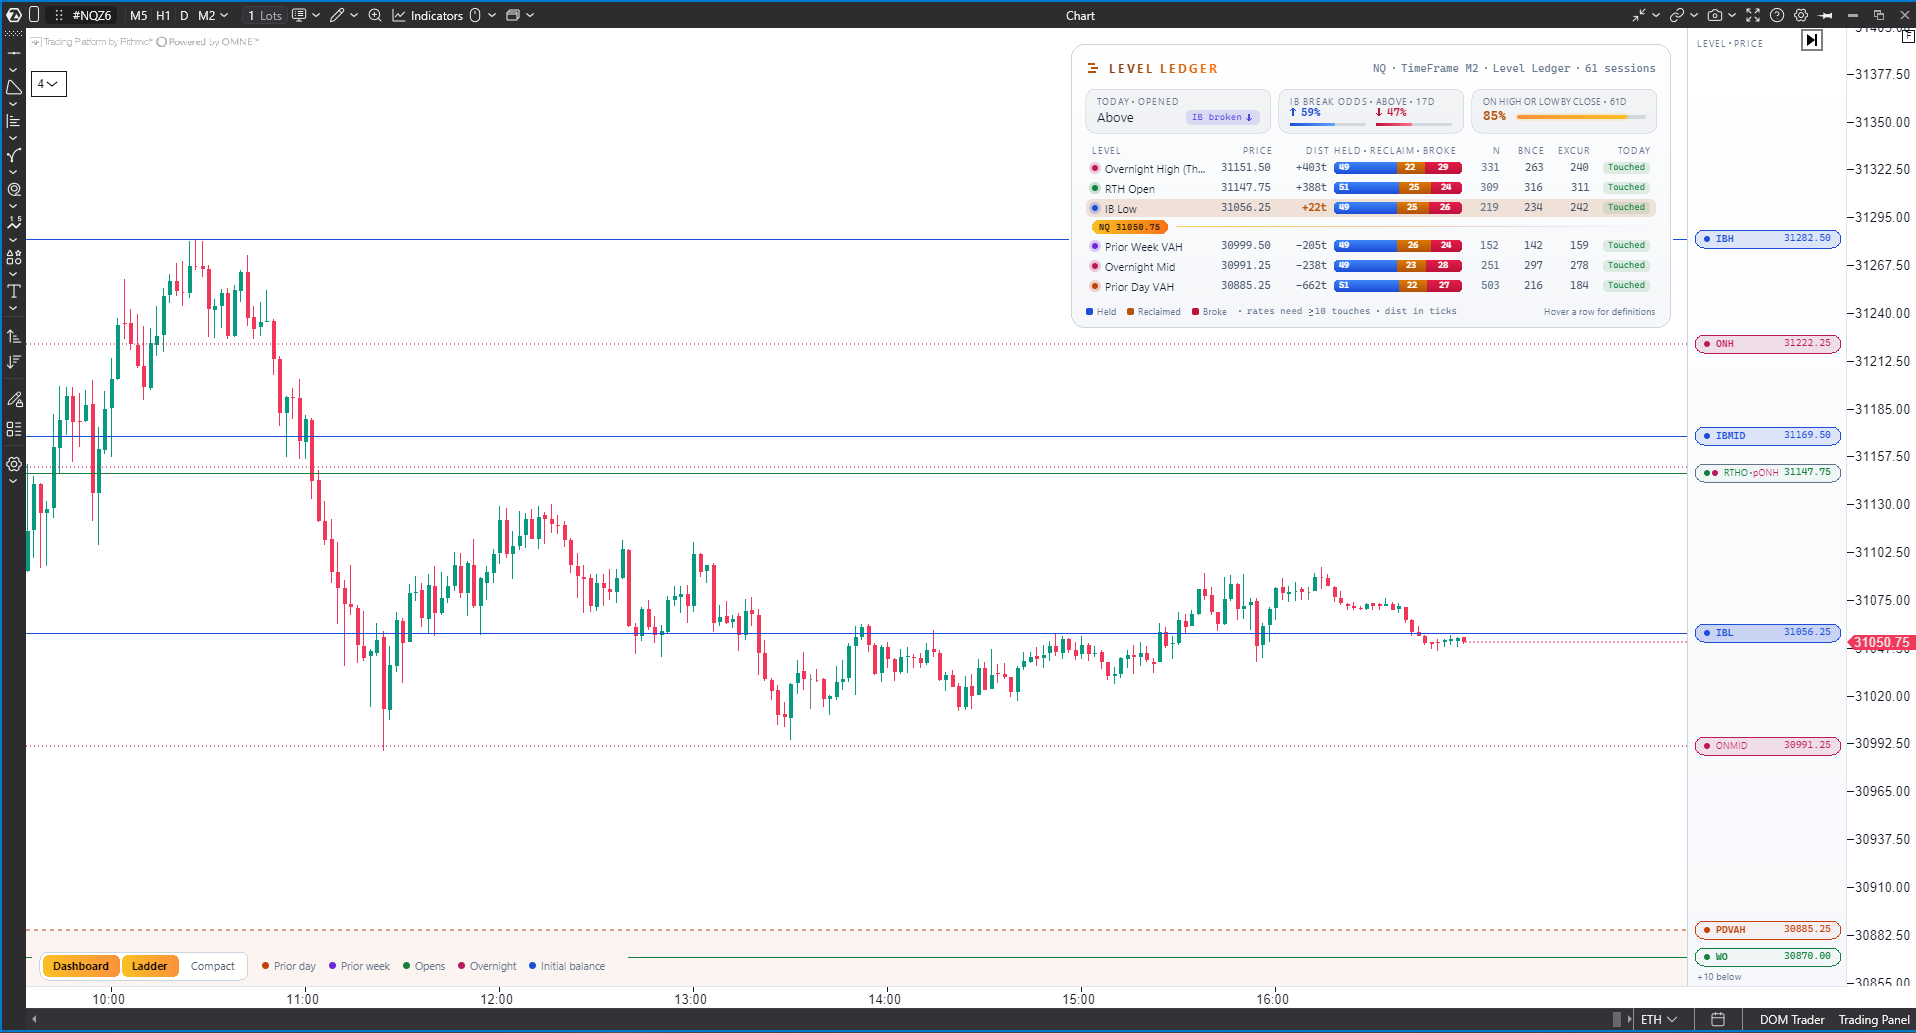The width and height of the screenshot is (1916, 1033).
Task: Open the drawing objects list icon
Action: click(14, 429)
